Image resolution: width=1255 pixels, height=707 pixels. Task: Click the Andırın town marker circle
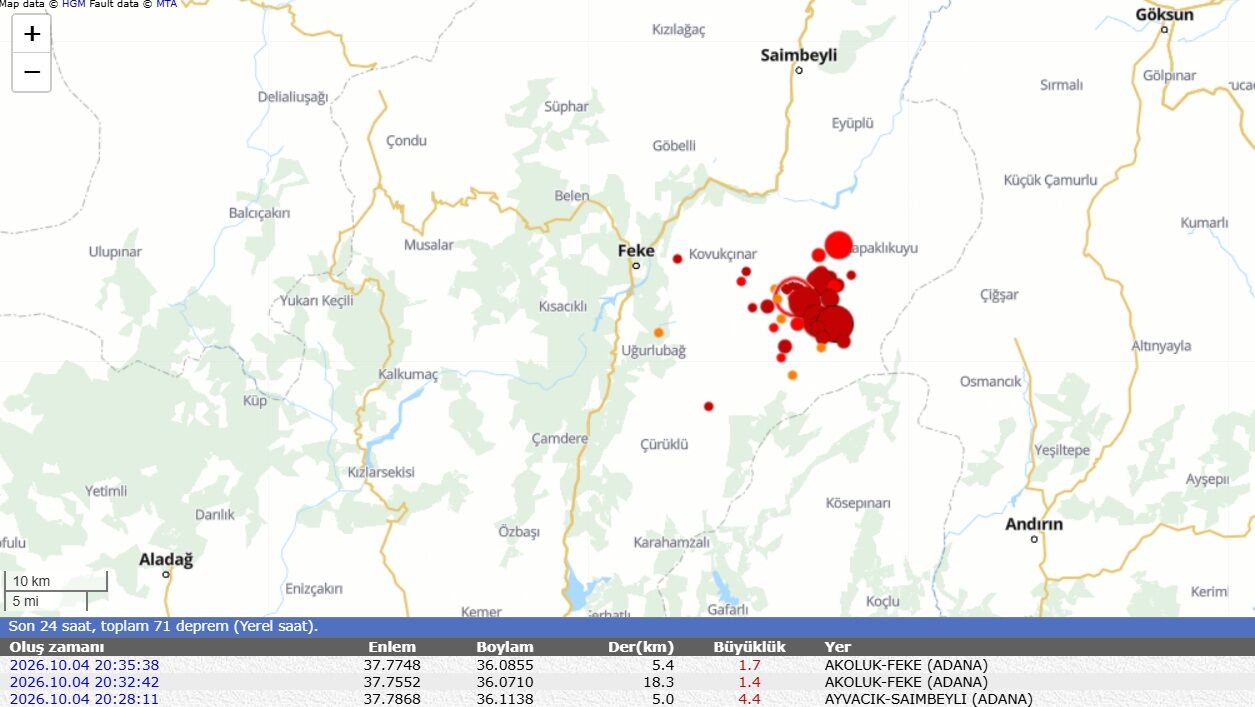click(x=1034, y=539)
